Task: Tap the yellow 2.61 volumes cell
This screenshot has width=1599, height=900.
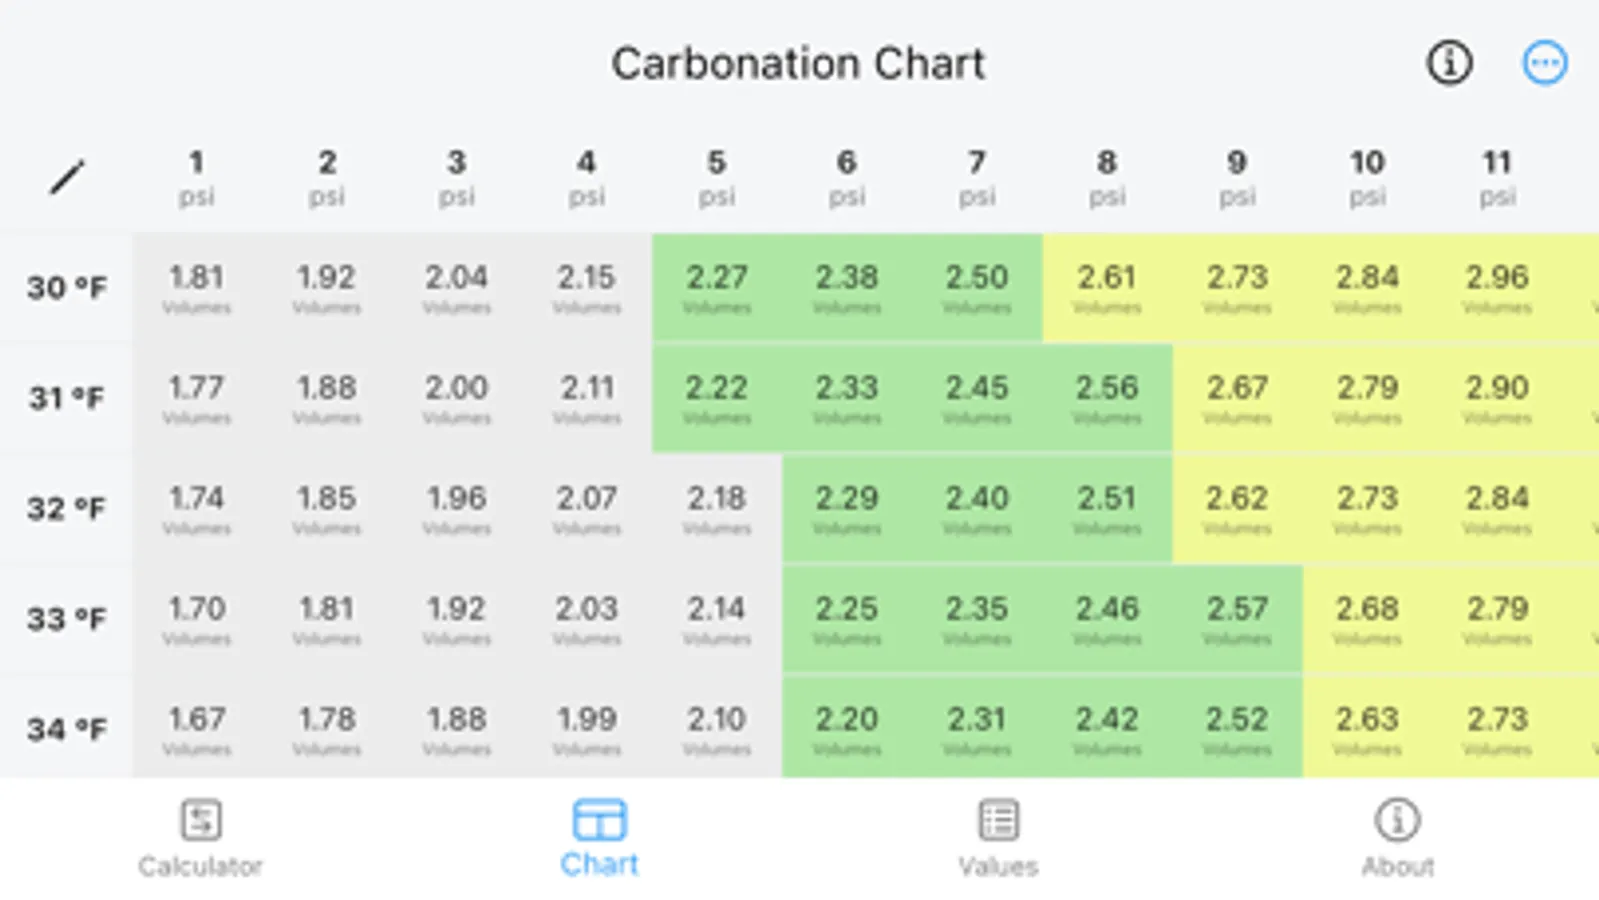Action: [1107, 288]
